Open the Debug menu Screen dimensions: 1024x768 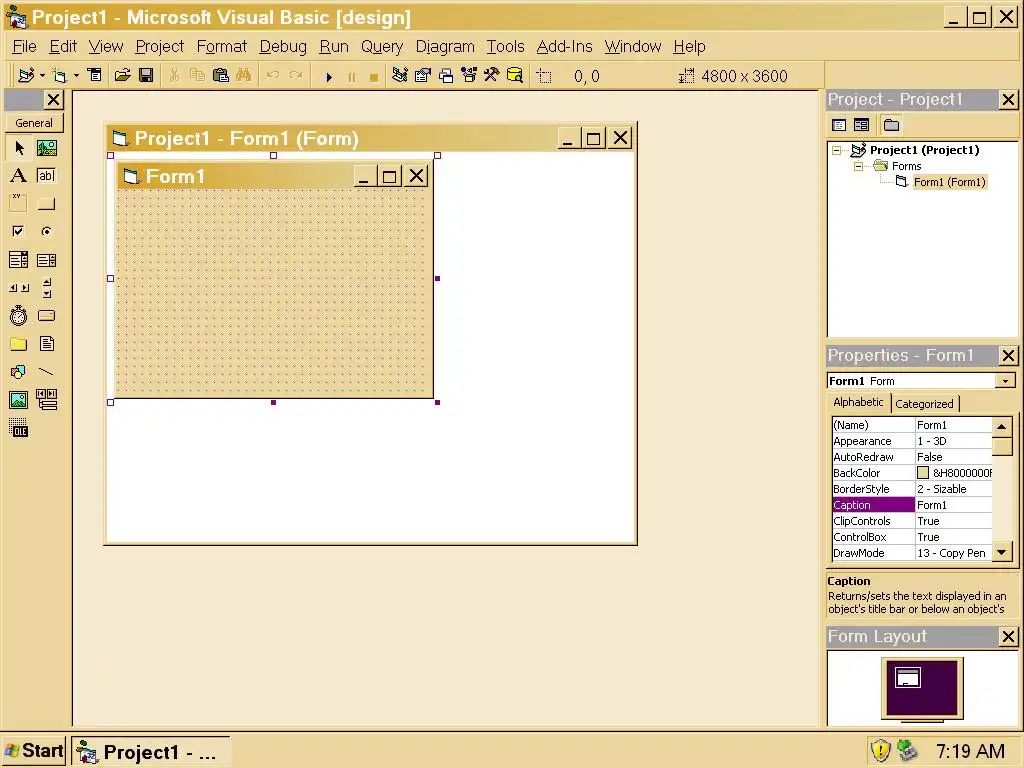point(283,46)
